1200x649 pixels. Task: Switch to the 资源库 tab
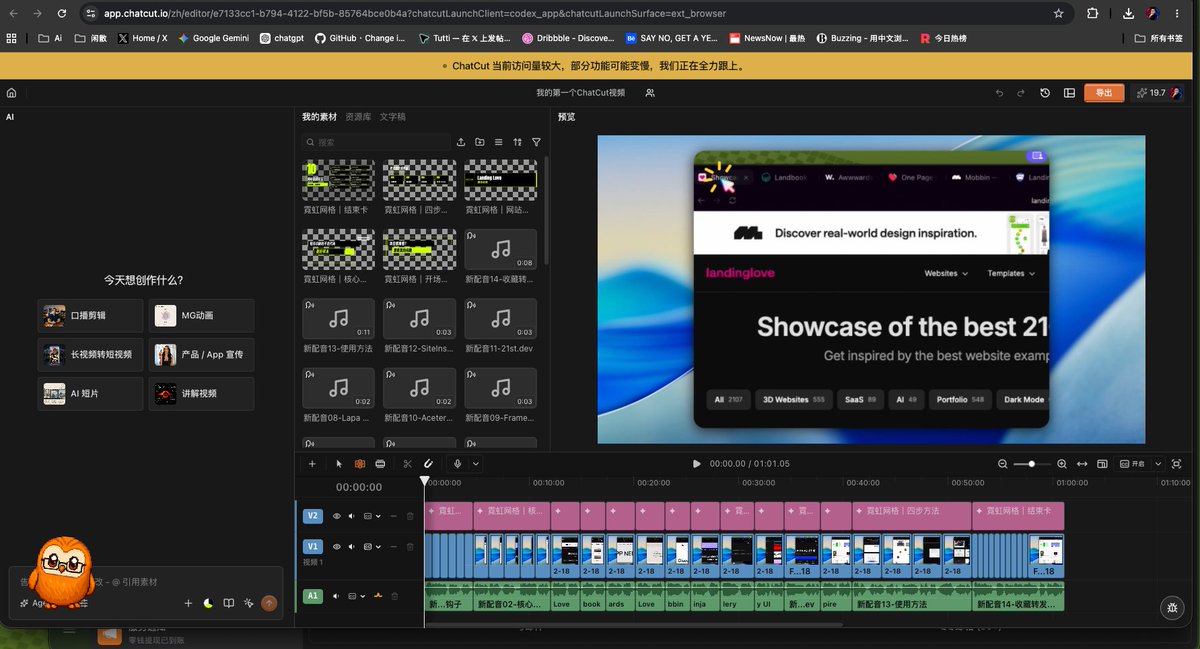click(x=358, y=117)
